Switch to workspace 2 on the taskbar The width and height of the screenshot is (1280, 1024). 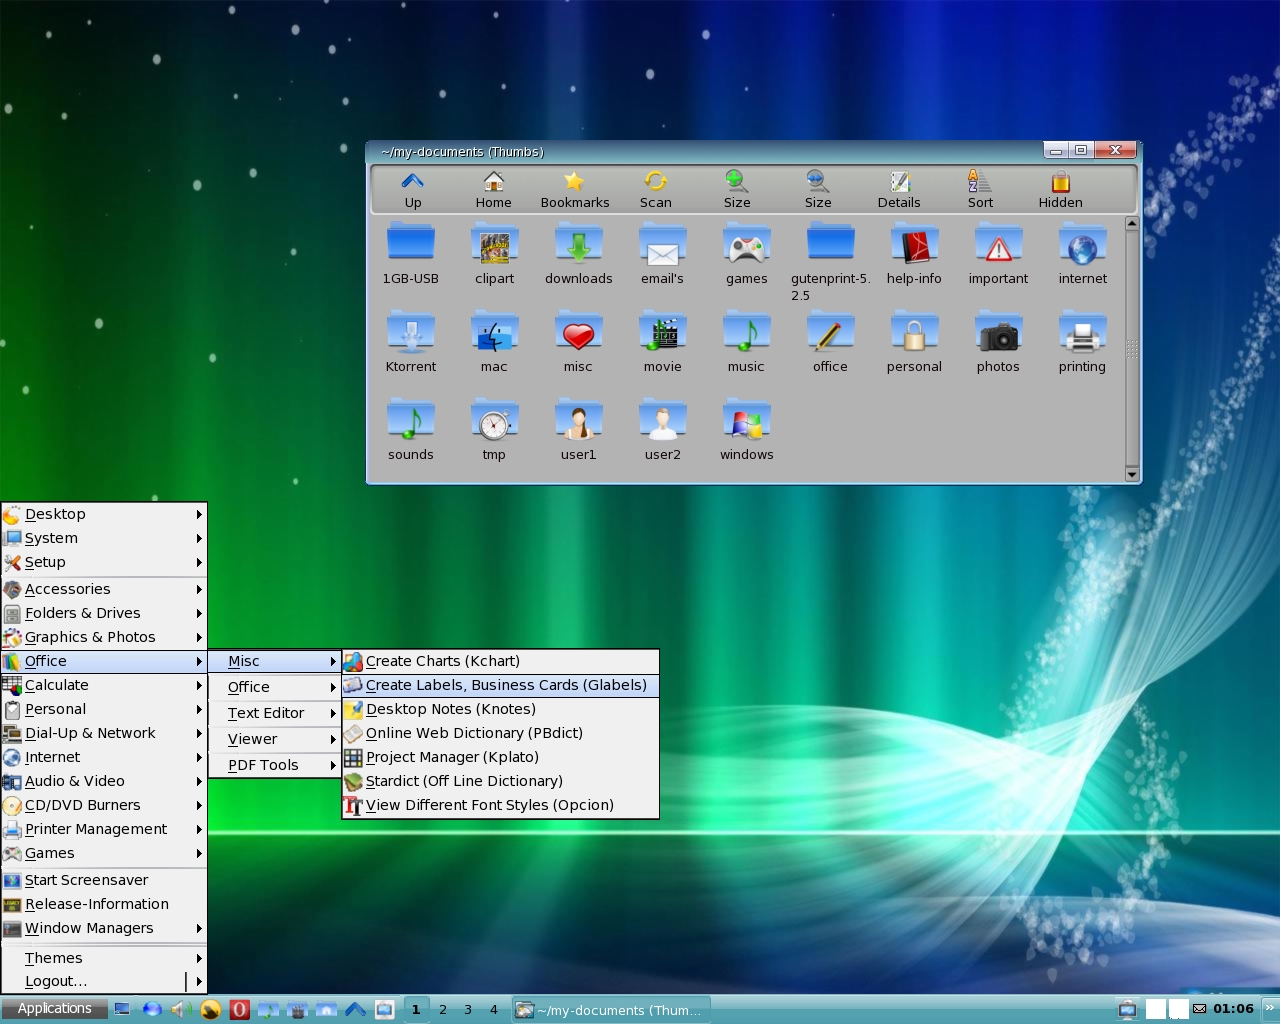click(x=442, y=1009)
